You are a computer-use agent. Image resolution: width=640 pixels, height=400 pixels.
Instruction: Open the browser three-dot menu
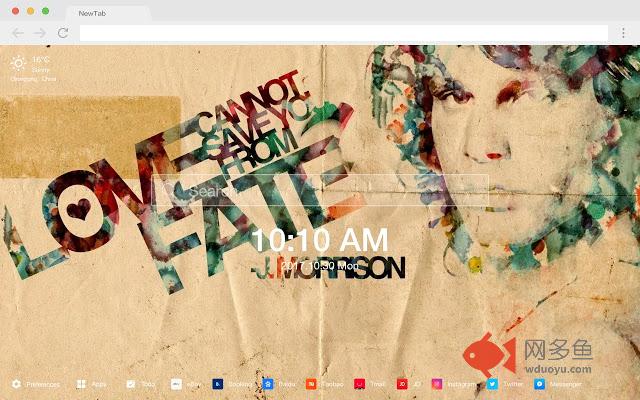click(x=622, y=33)
